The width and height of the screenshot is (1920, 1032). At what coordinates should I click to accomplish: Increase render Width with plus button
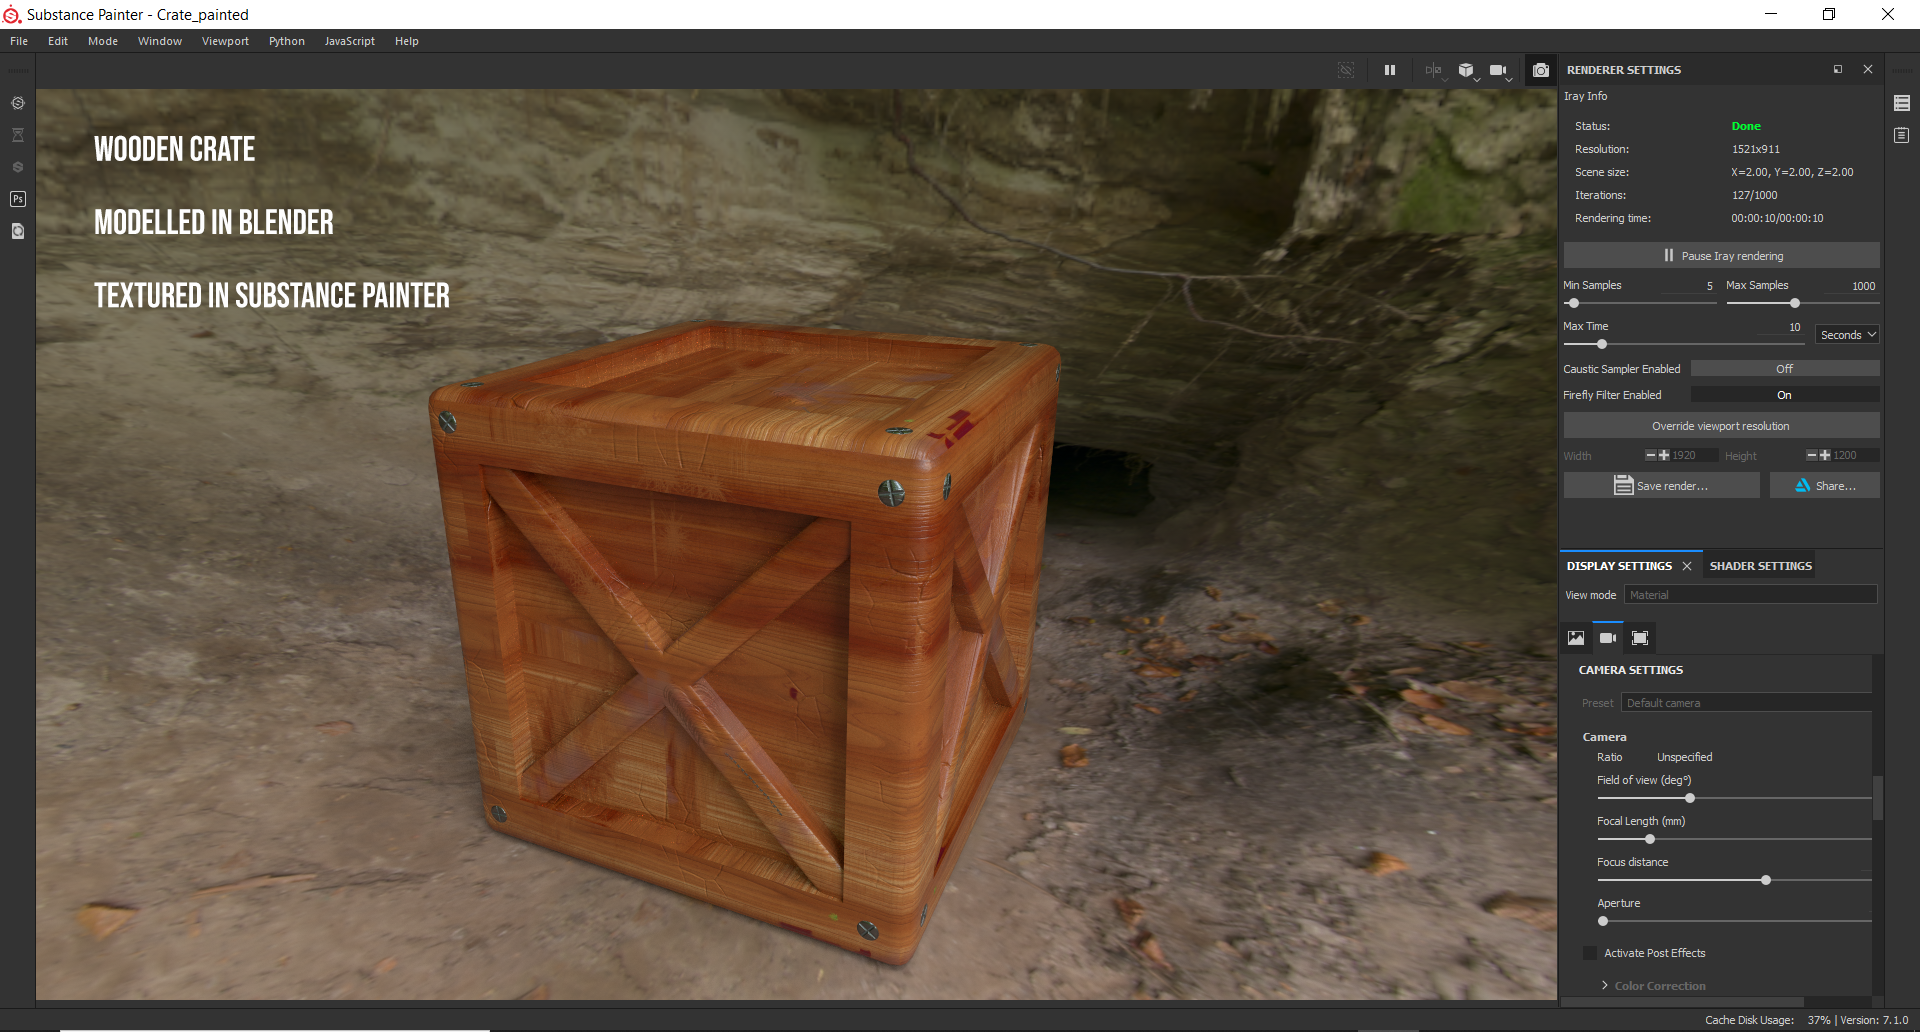coord(1664,455)
